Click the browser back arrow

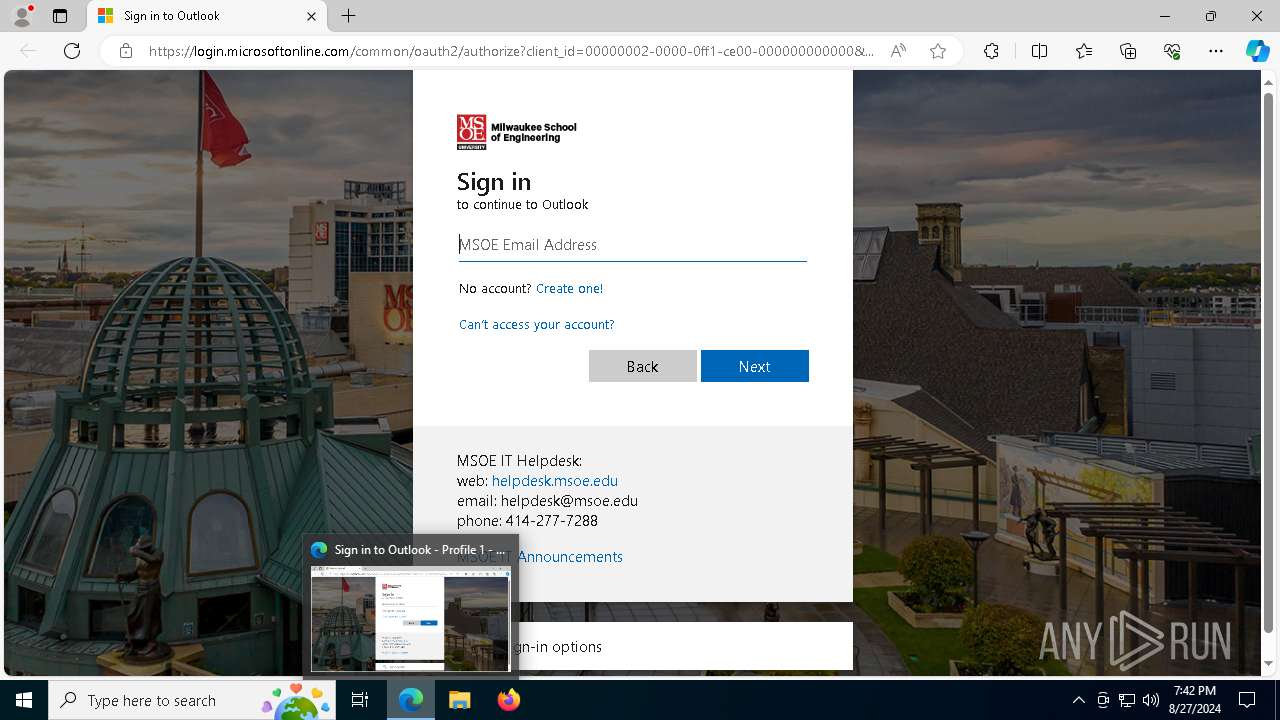[x=28, y=51]
